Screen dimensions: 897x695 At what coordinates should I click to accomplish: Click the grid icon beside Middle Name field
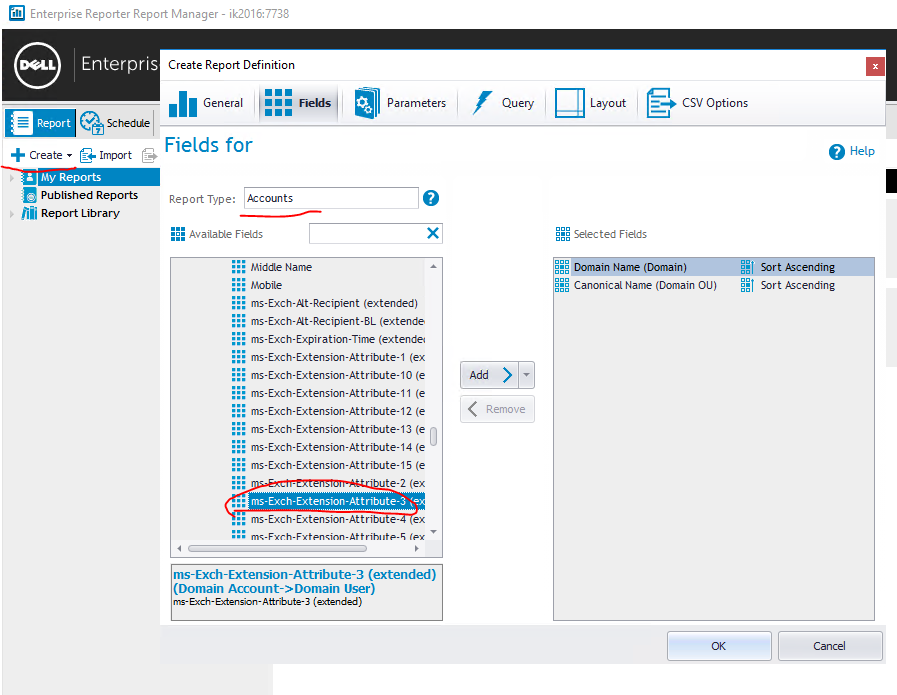coord(239,267)
